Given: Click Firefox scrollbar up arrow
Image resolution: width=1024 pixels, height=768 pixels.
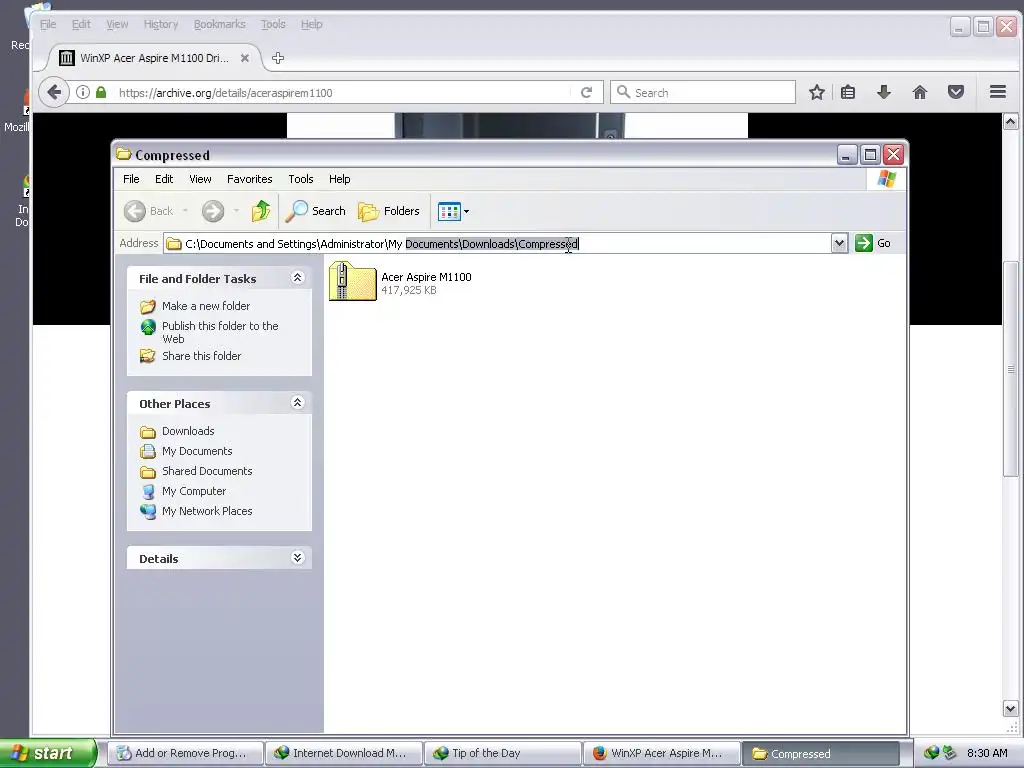Looking at the screenshot, I should (x=1010, y=121).
